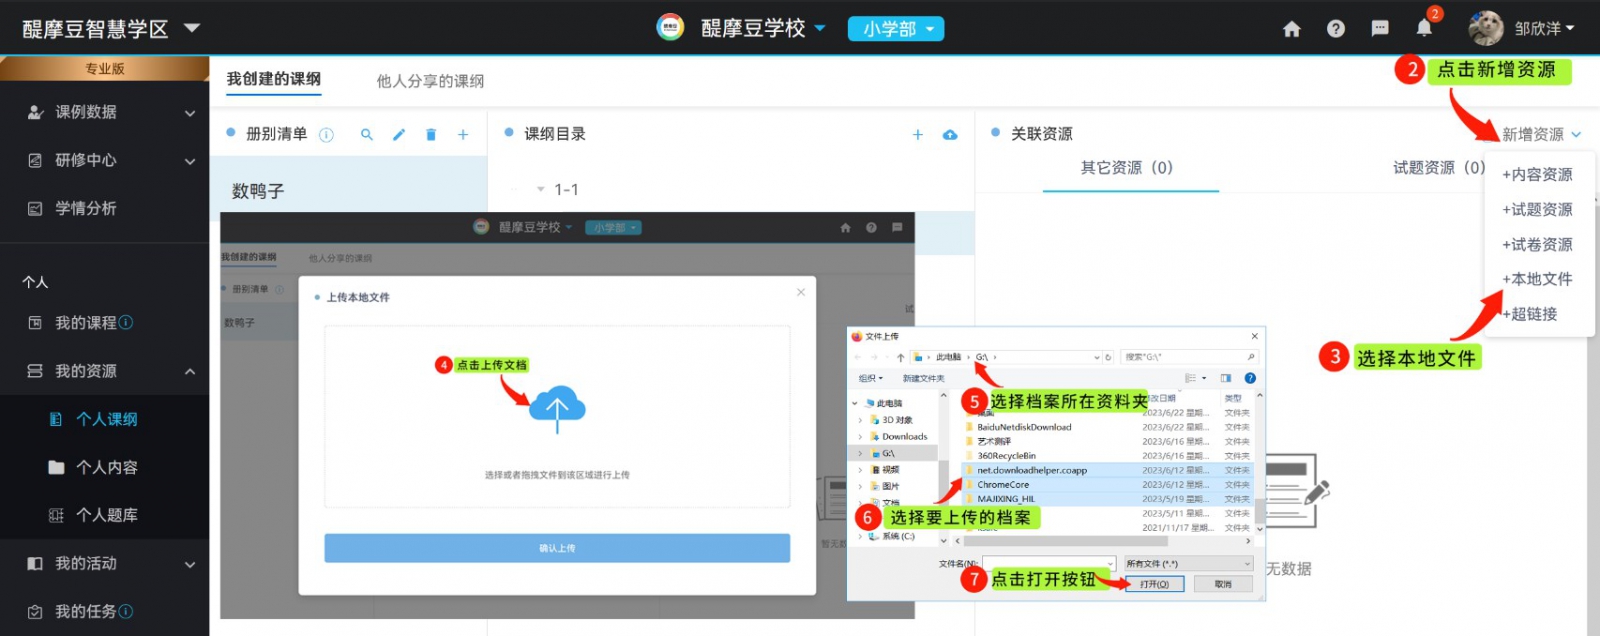Screen dimensions: 1600x636
Task: Select +本地文件 from the menu
Action: [x=1537, y=279]
